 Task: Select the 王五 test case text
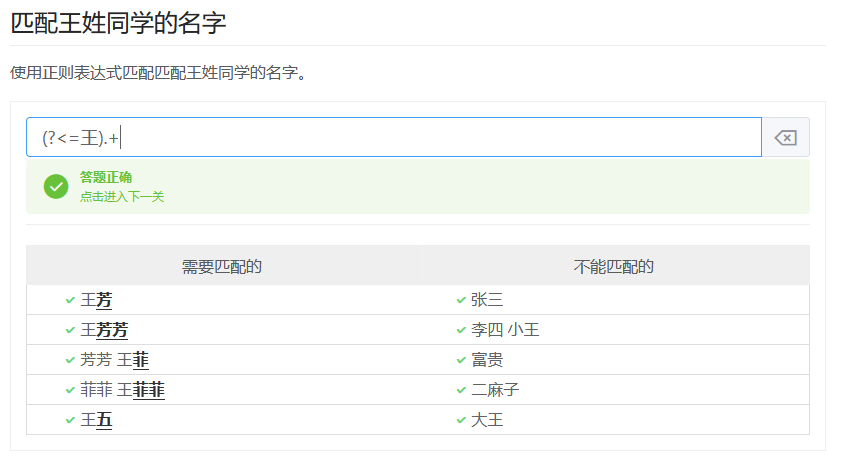[x=96, y=420]
